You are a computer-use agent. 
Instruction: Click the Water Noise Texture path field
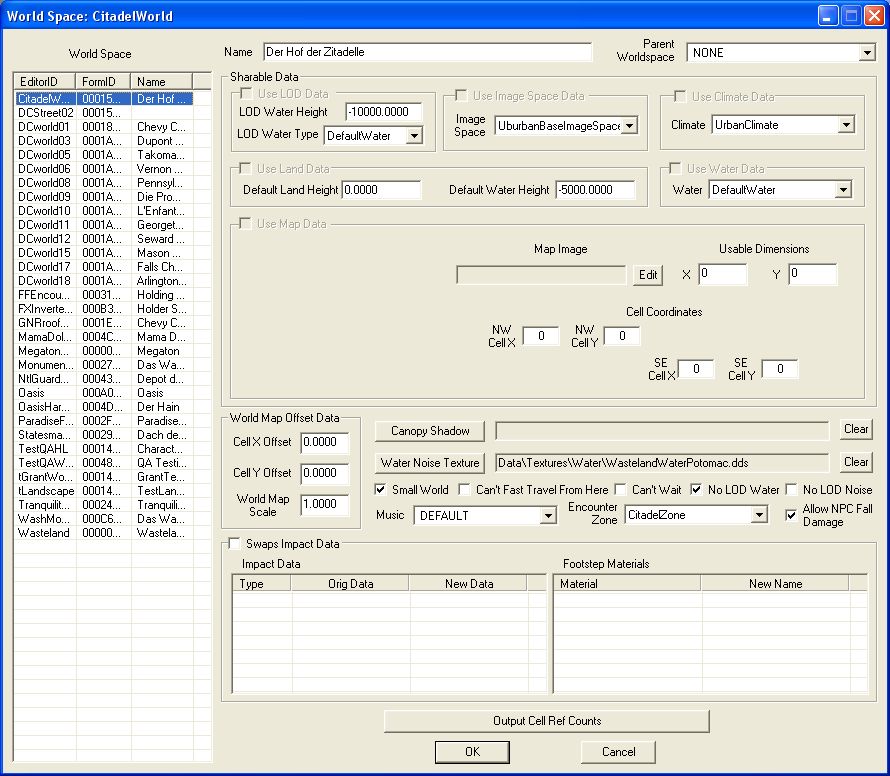(x=662, y=463)
